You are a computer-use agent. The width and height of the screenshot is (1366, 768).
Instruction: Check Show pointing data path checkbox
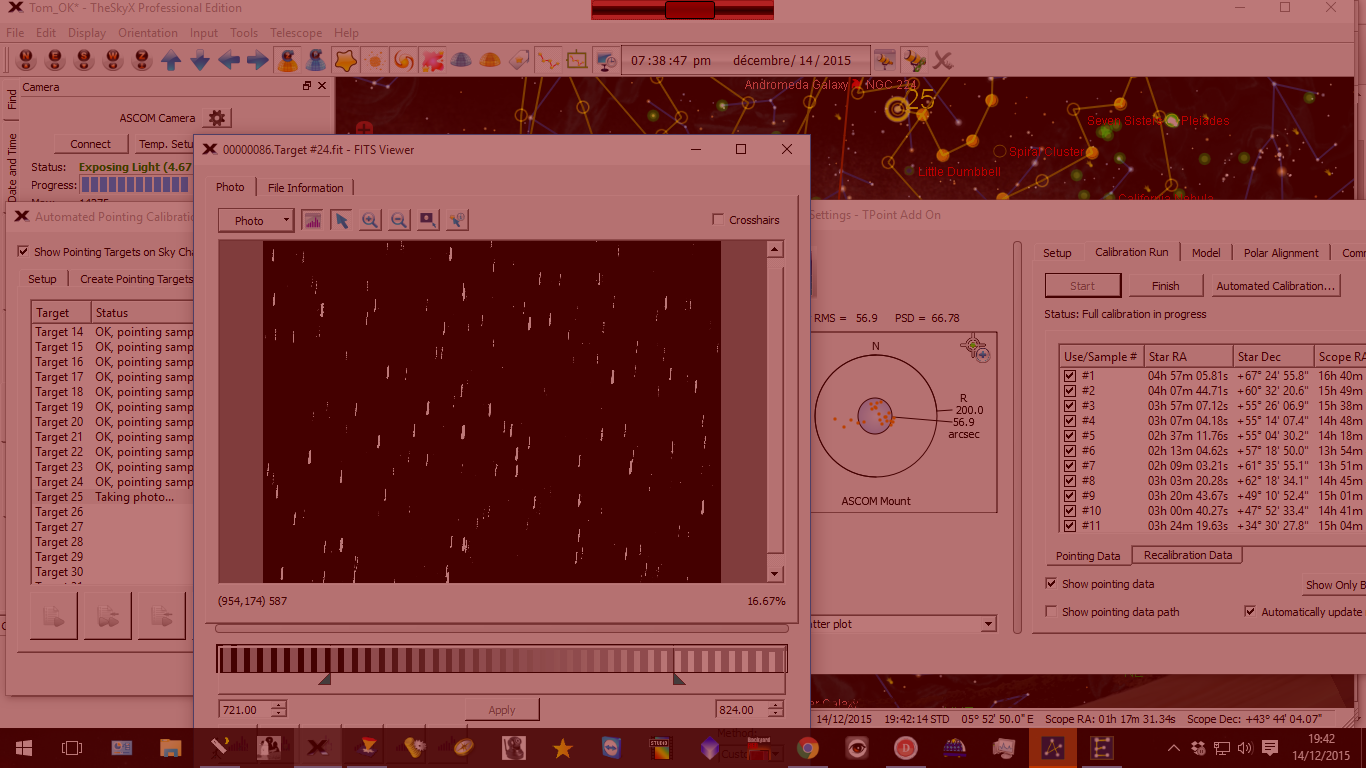(x=1051, y=612)
